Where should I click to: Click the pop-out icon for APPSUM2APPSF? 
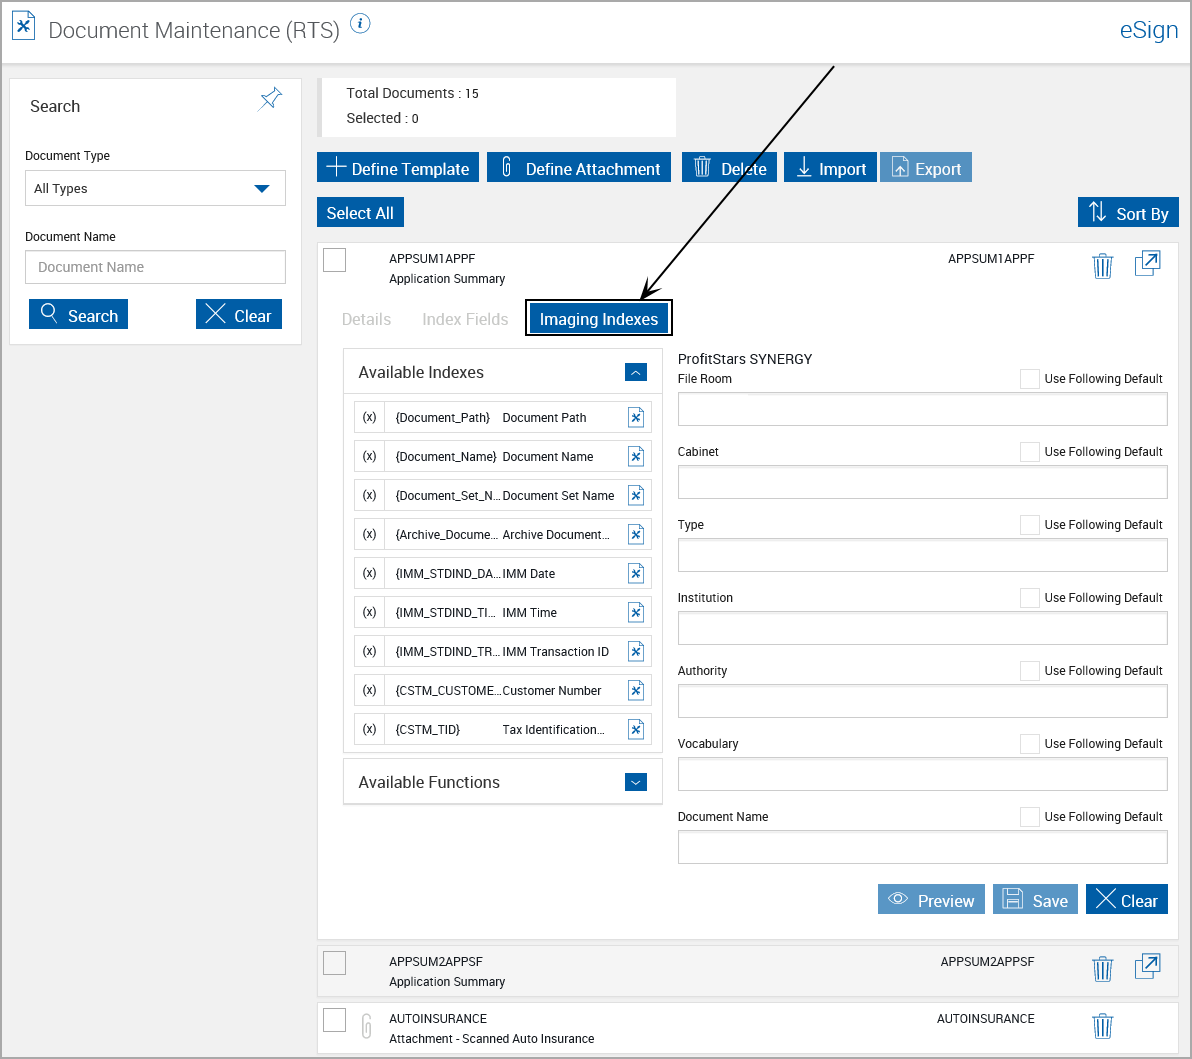click(1147, 967)
